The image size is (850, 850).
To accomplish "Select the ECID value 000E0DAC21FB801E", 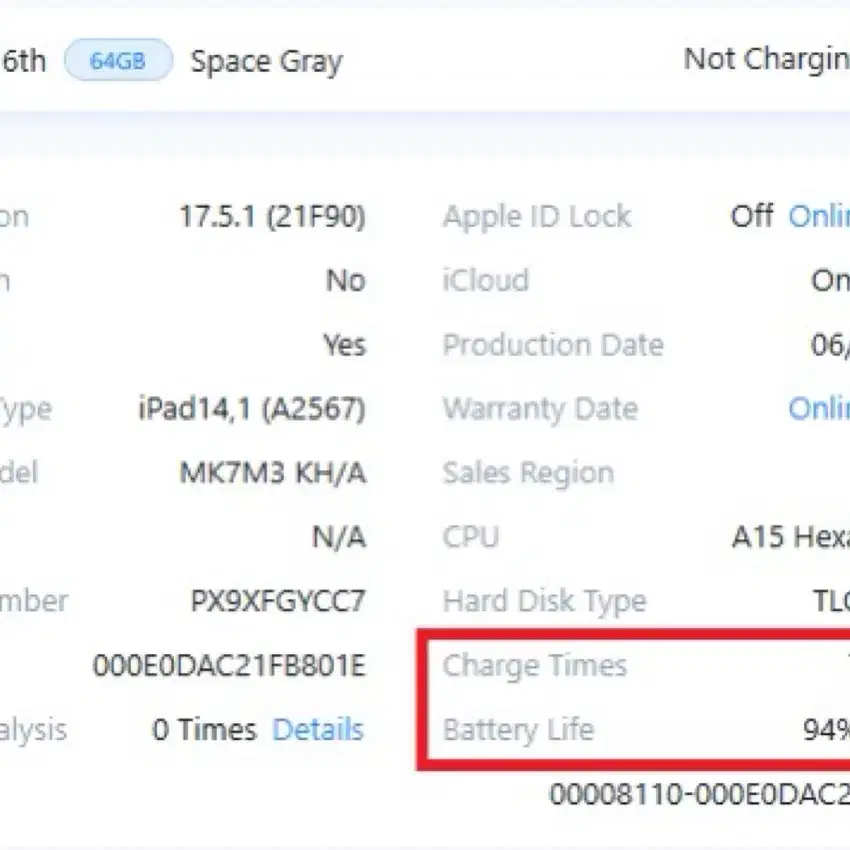I will [229, 665].
